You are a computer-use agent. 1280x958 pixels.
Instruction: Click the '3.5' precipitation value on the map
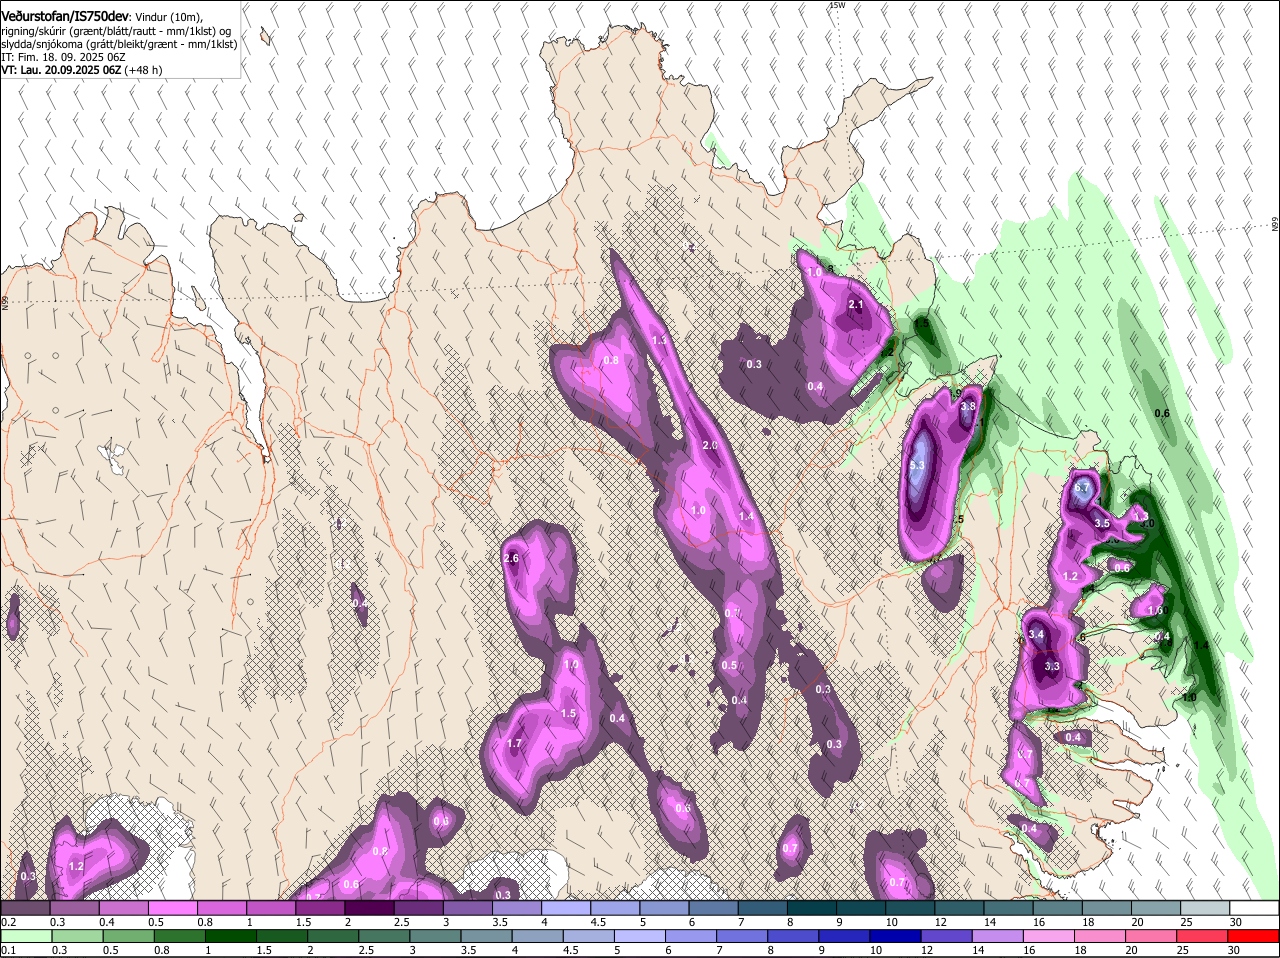(1102, 523)
